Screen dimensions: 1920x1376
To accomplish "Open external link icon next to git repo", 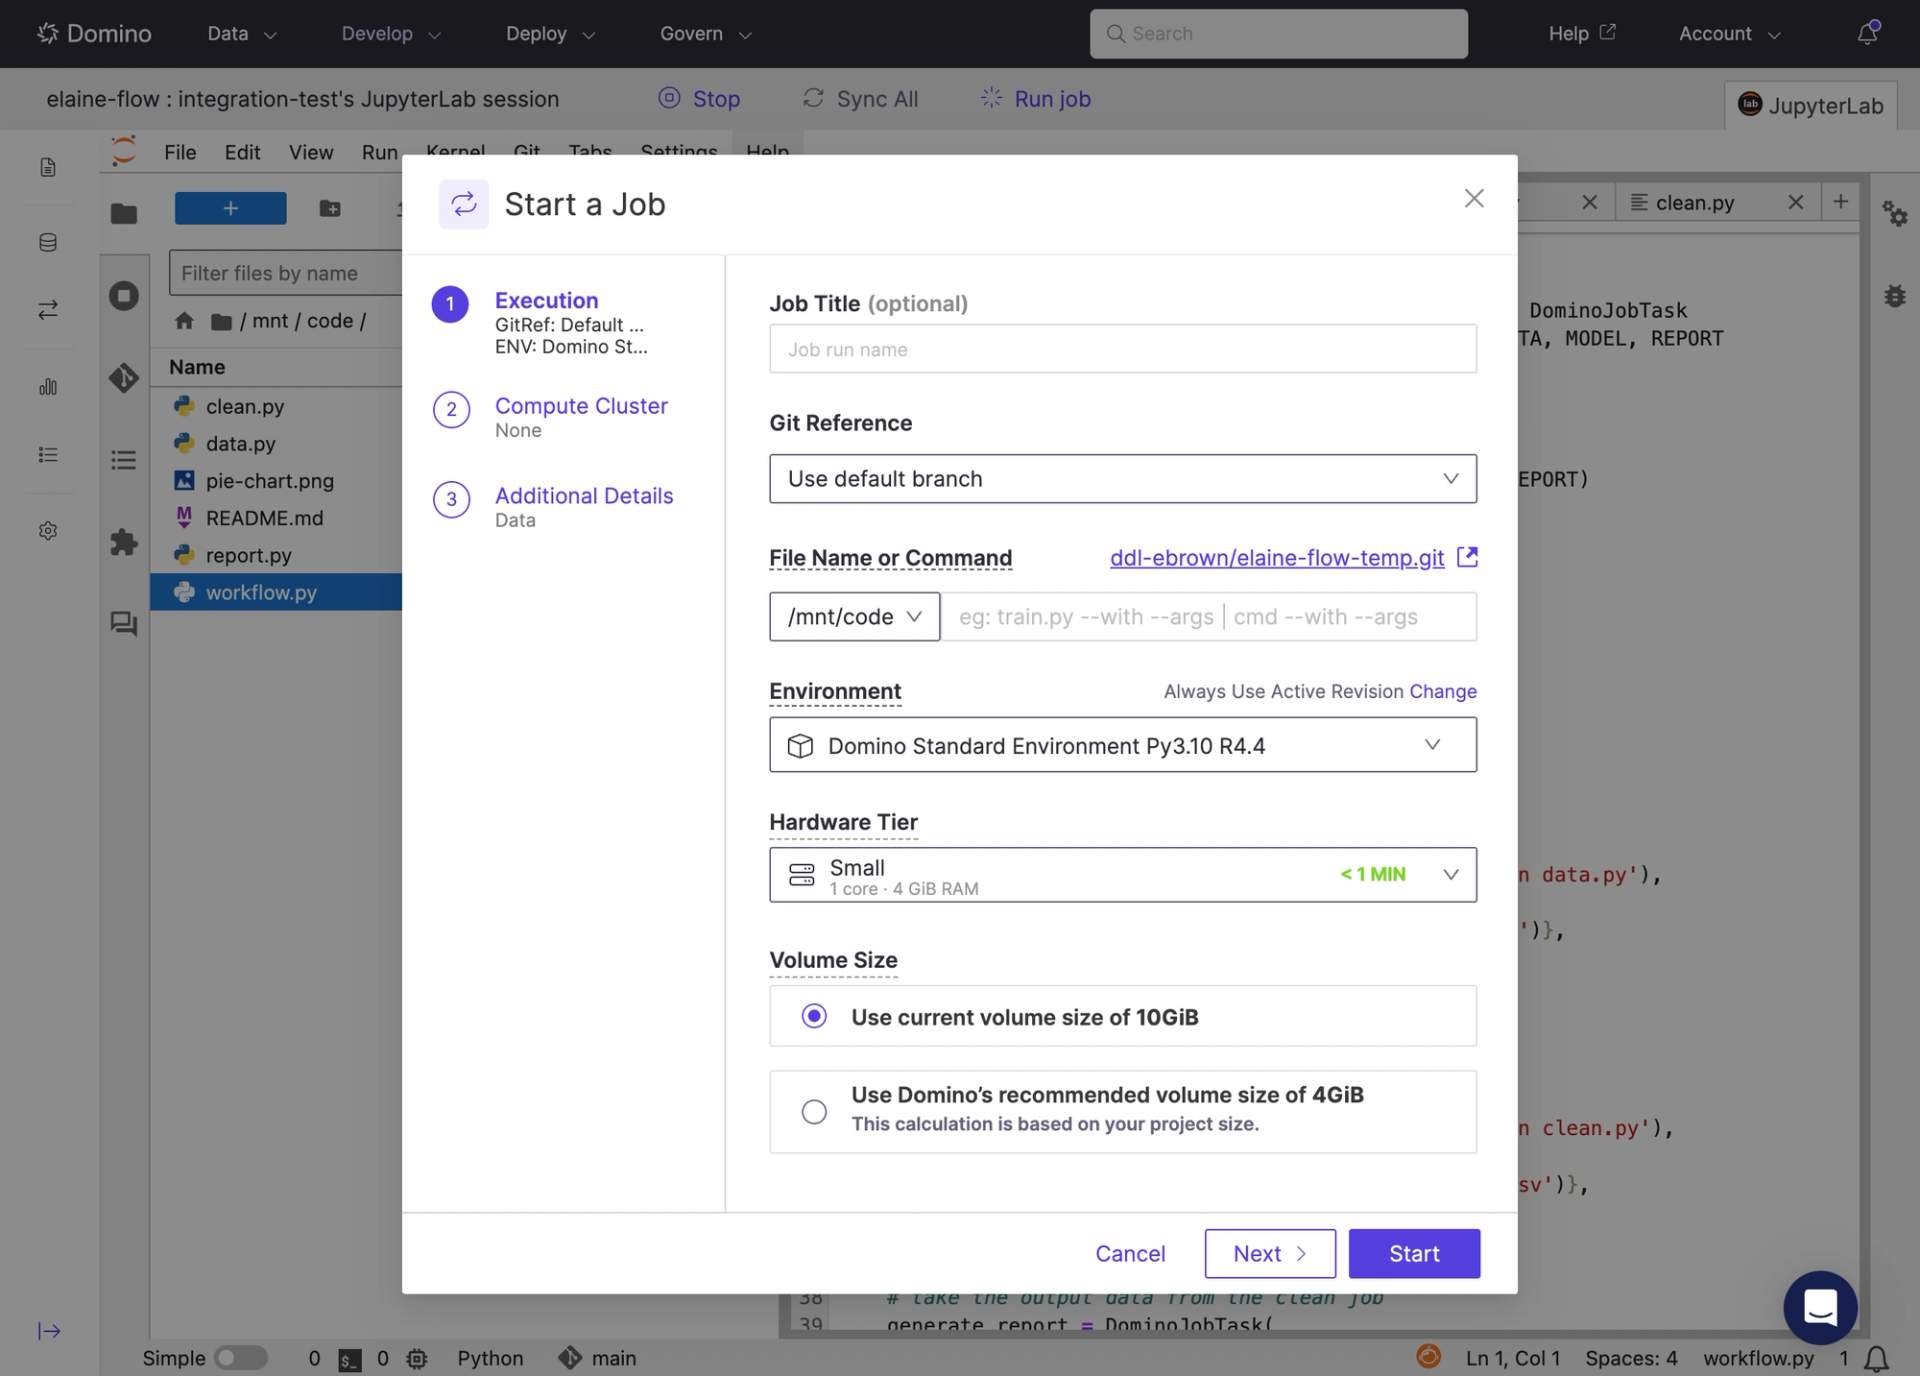I will [x=1467, y=557].
